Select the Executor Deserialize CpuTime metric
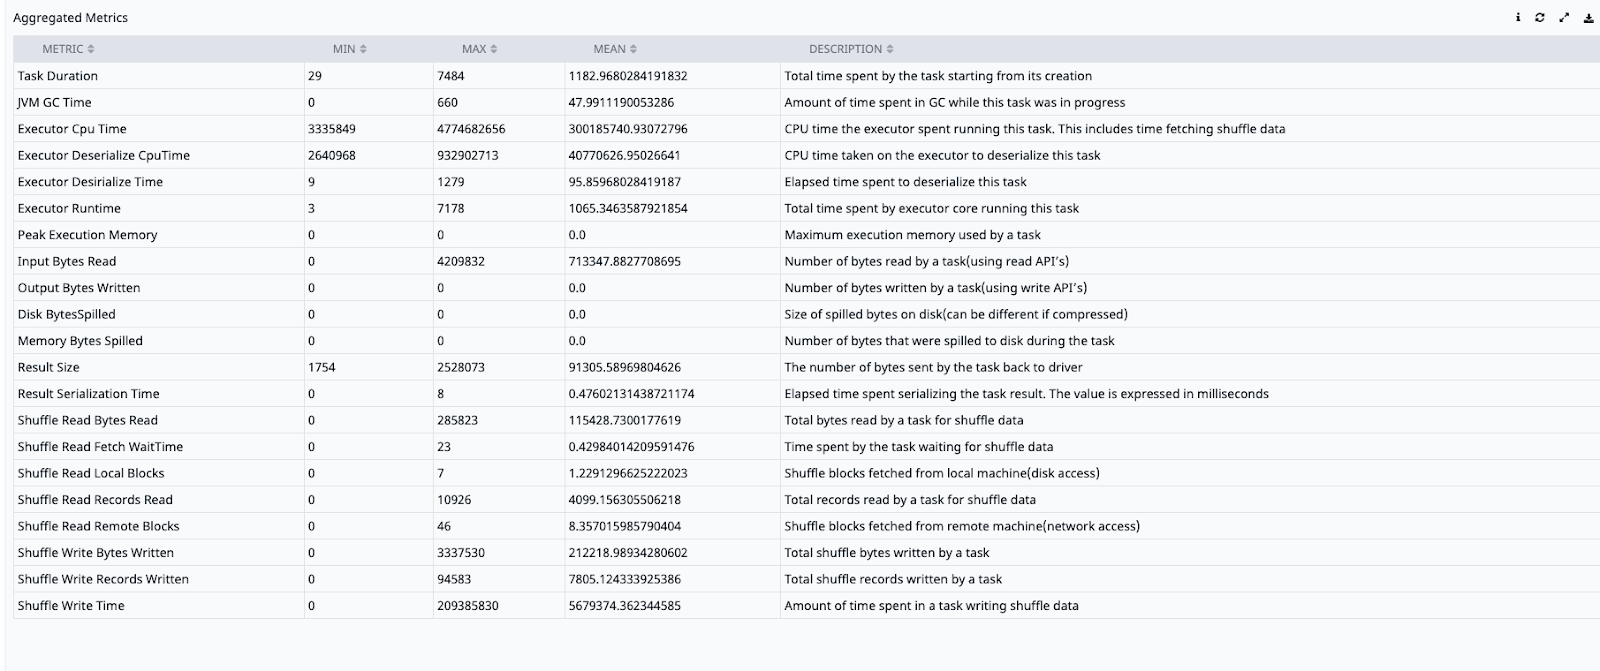Viewport: 1600px width, 671px height. (x=103, y=155)
